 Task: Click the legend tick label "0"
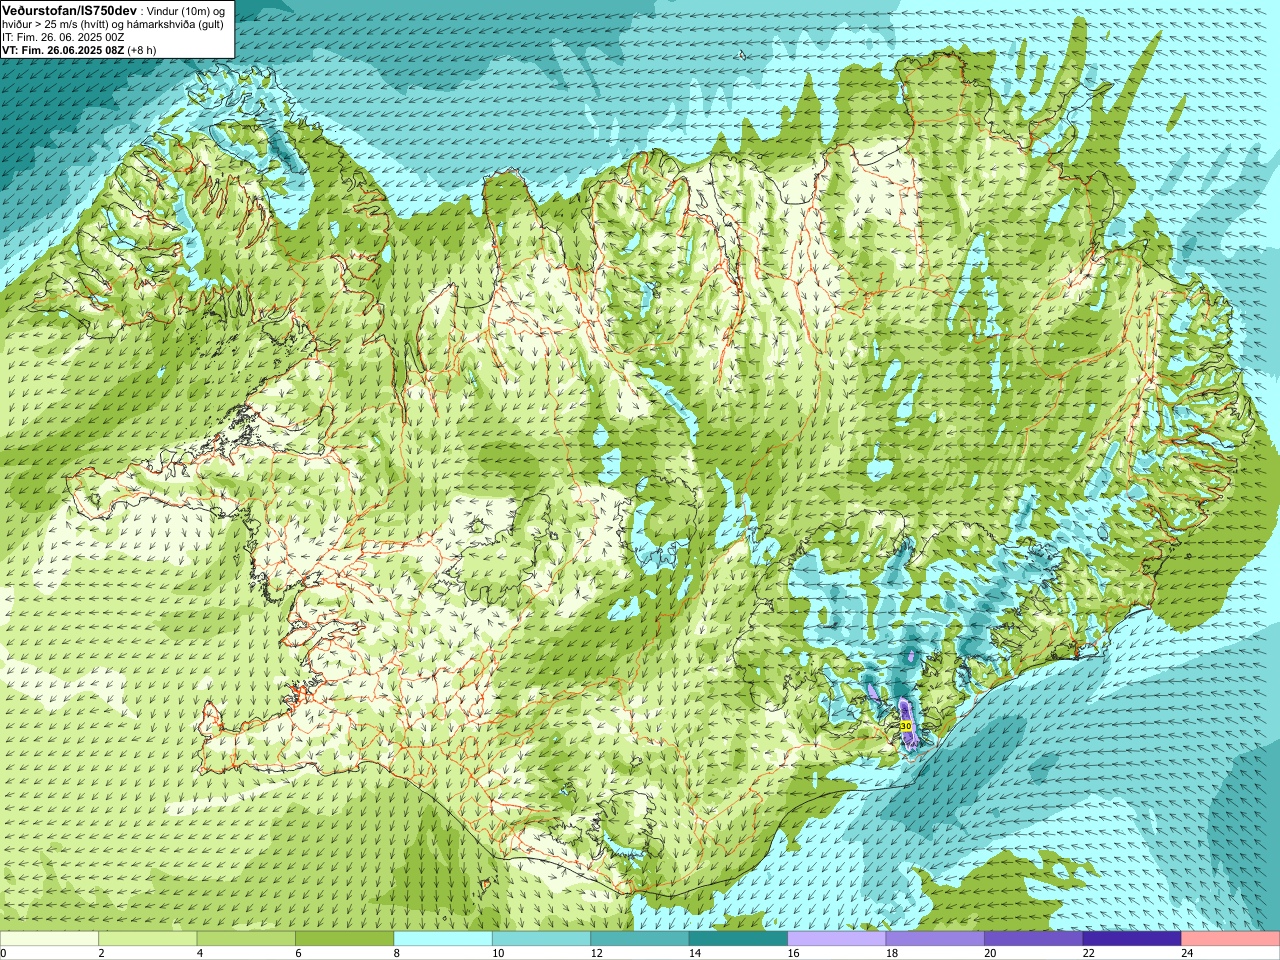(x=4, y=953)
